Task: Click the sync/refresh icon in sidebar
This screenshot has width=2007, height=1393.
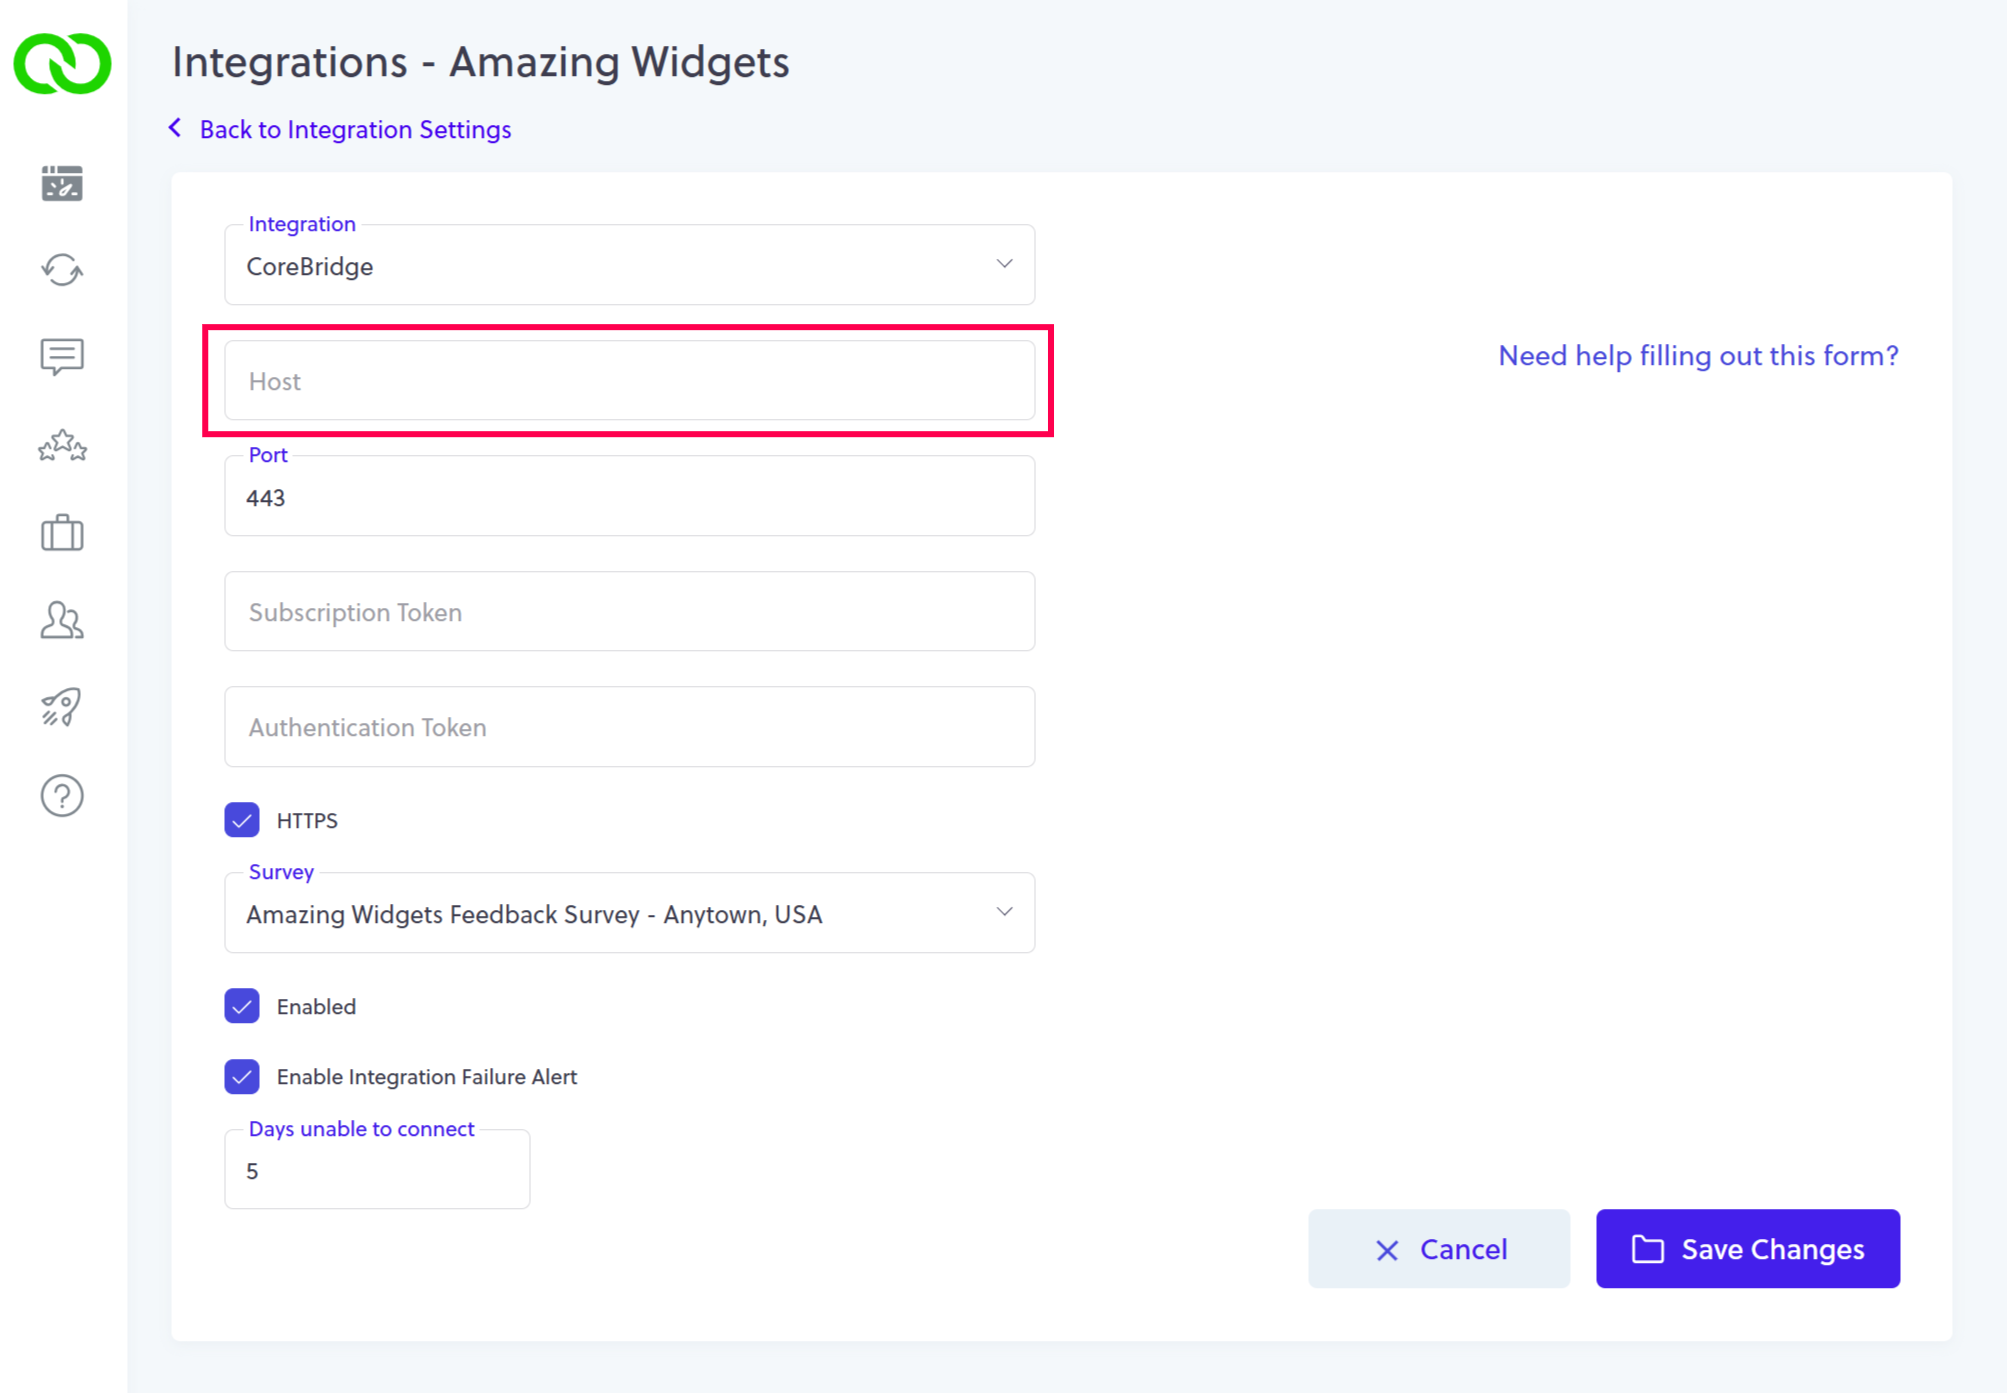Action: point(61,272)
